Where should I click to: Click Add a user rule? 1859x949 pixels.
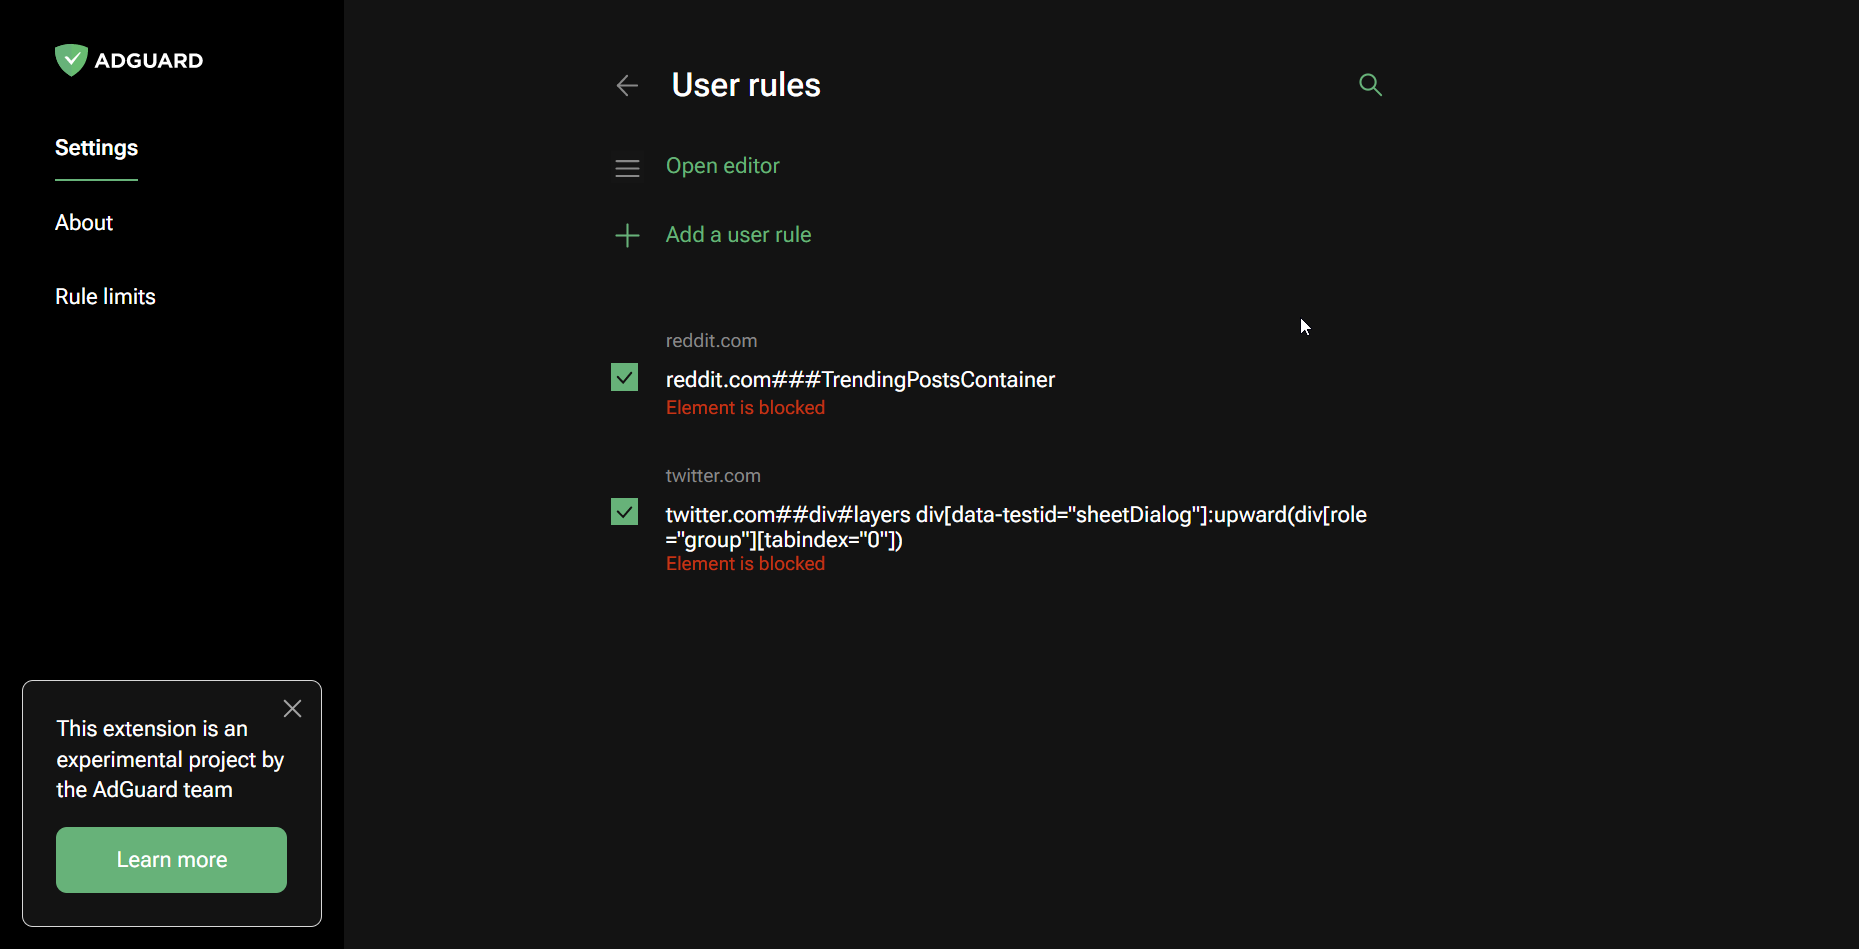tap(738, 235)
